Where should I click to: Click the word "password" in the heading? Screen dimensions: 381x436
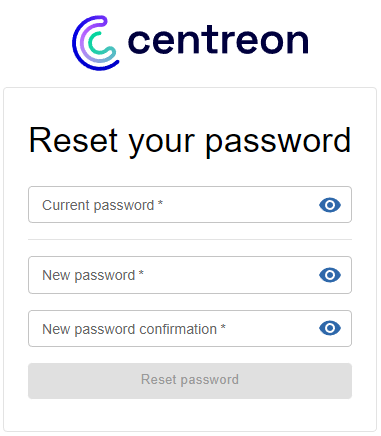[x=278, y=142]
